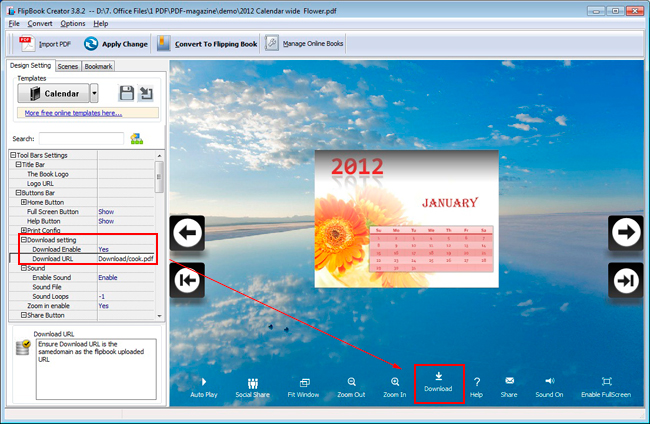Toggle the Download Enable value Yes
The height and width of the screenshot is (424, 650).
tap(104, 249)
